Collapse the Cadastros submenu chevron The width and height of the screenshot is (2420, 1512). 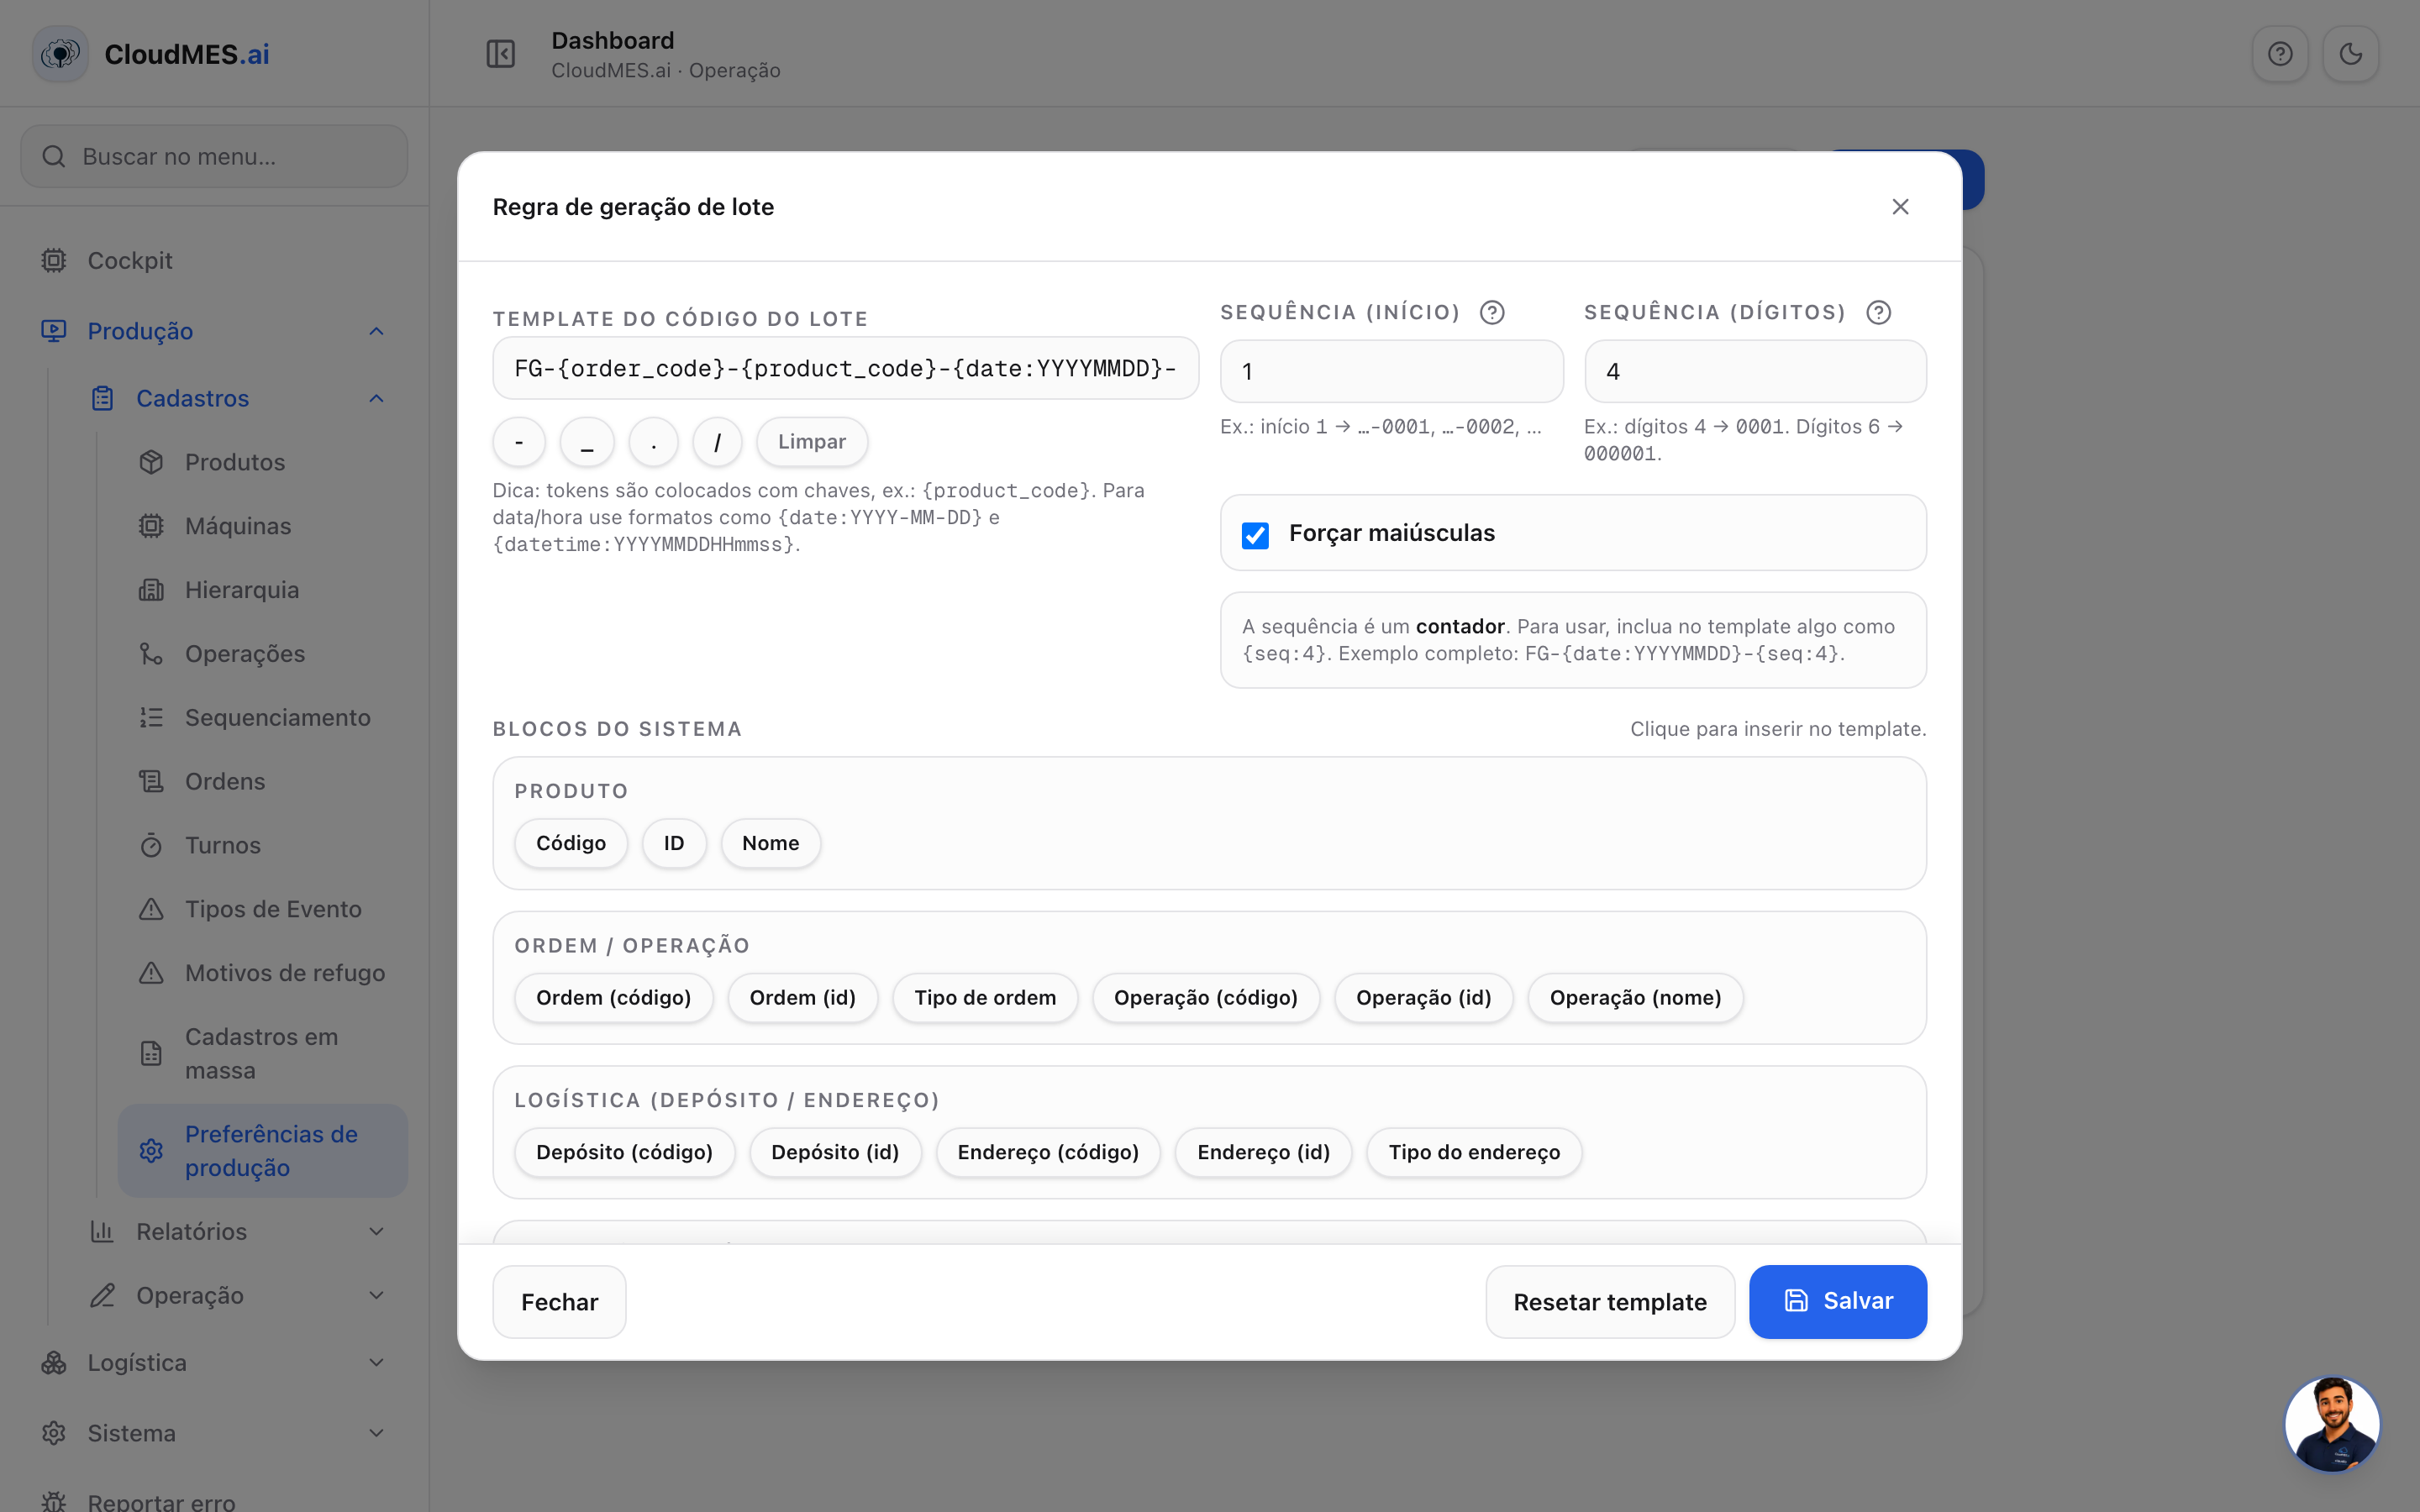tap(376, 399)
